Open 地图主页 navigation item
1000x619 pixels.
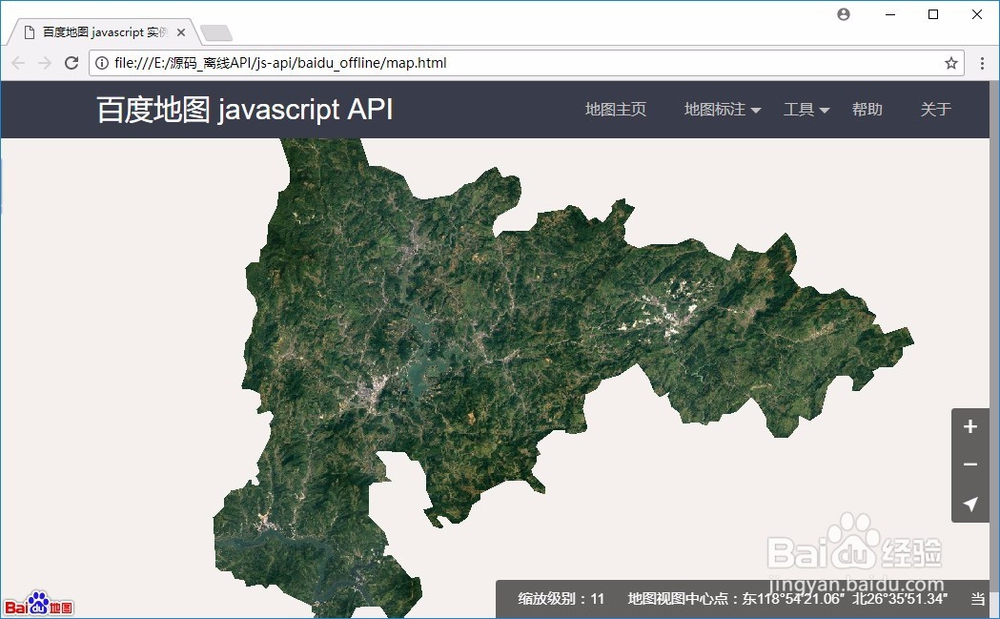pos(615,109)
